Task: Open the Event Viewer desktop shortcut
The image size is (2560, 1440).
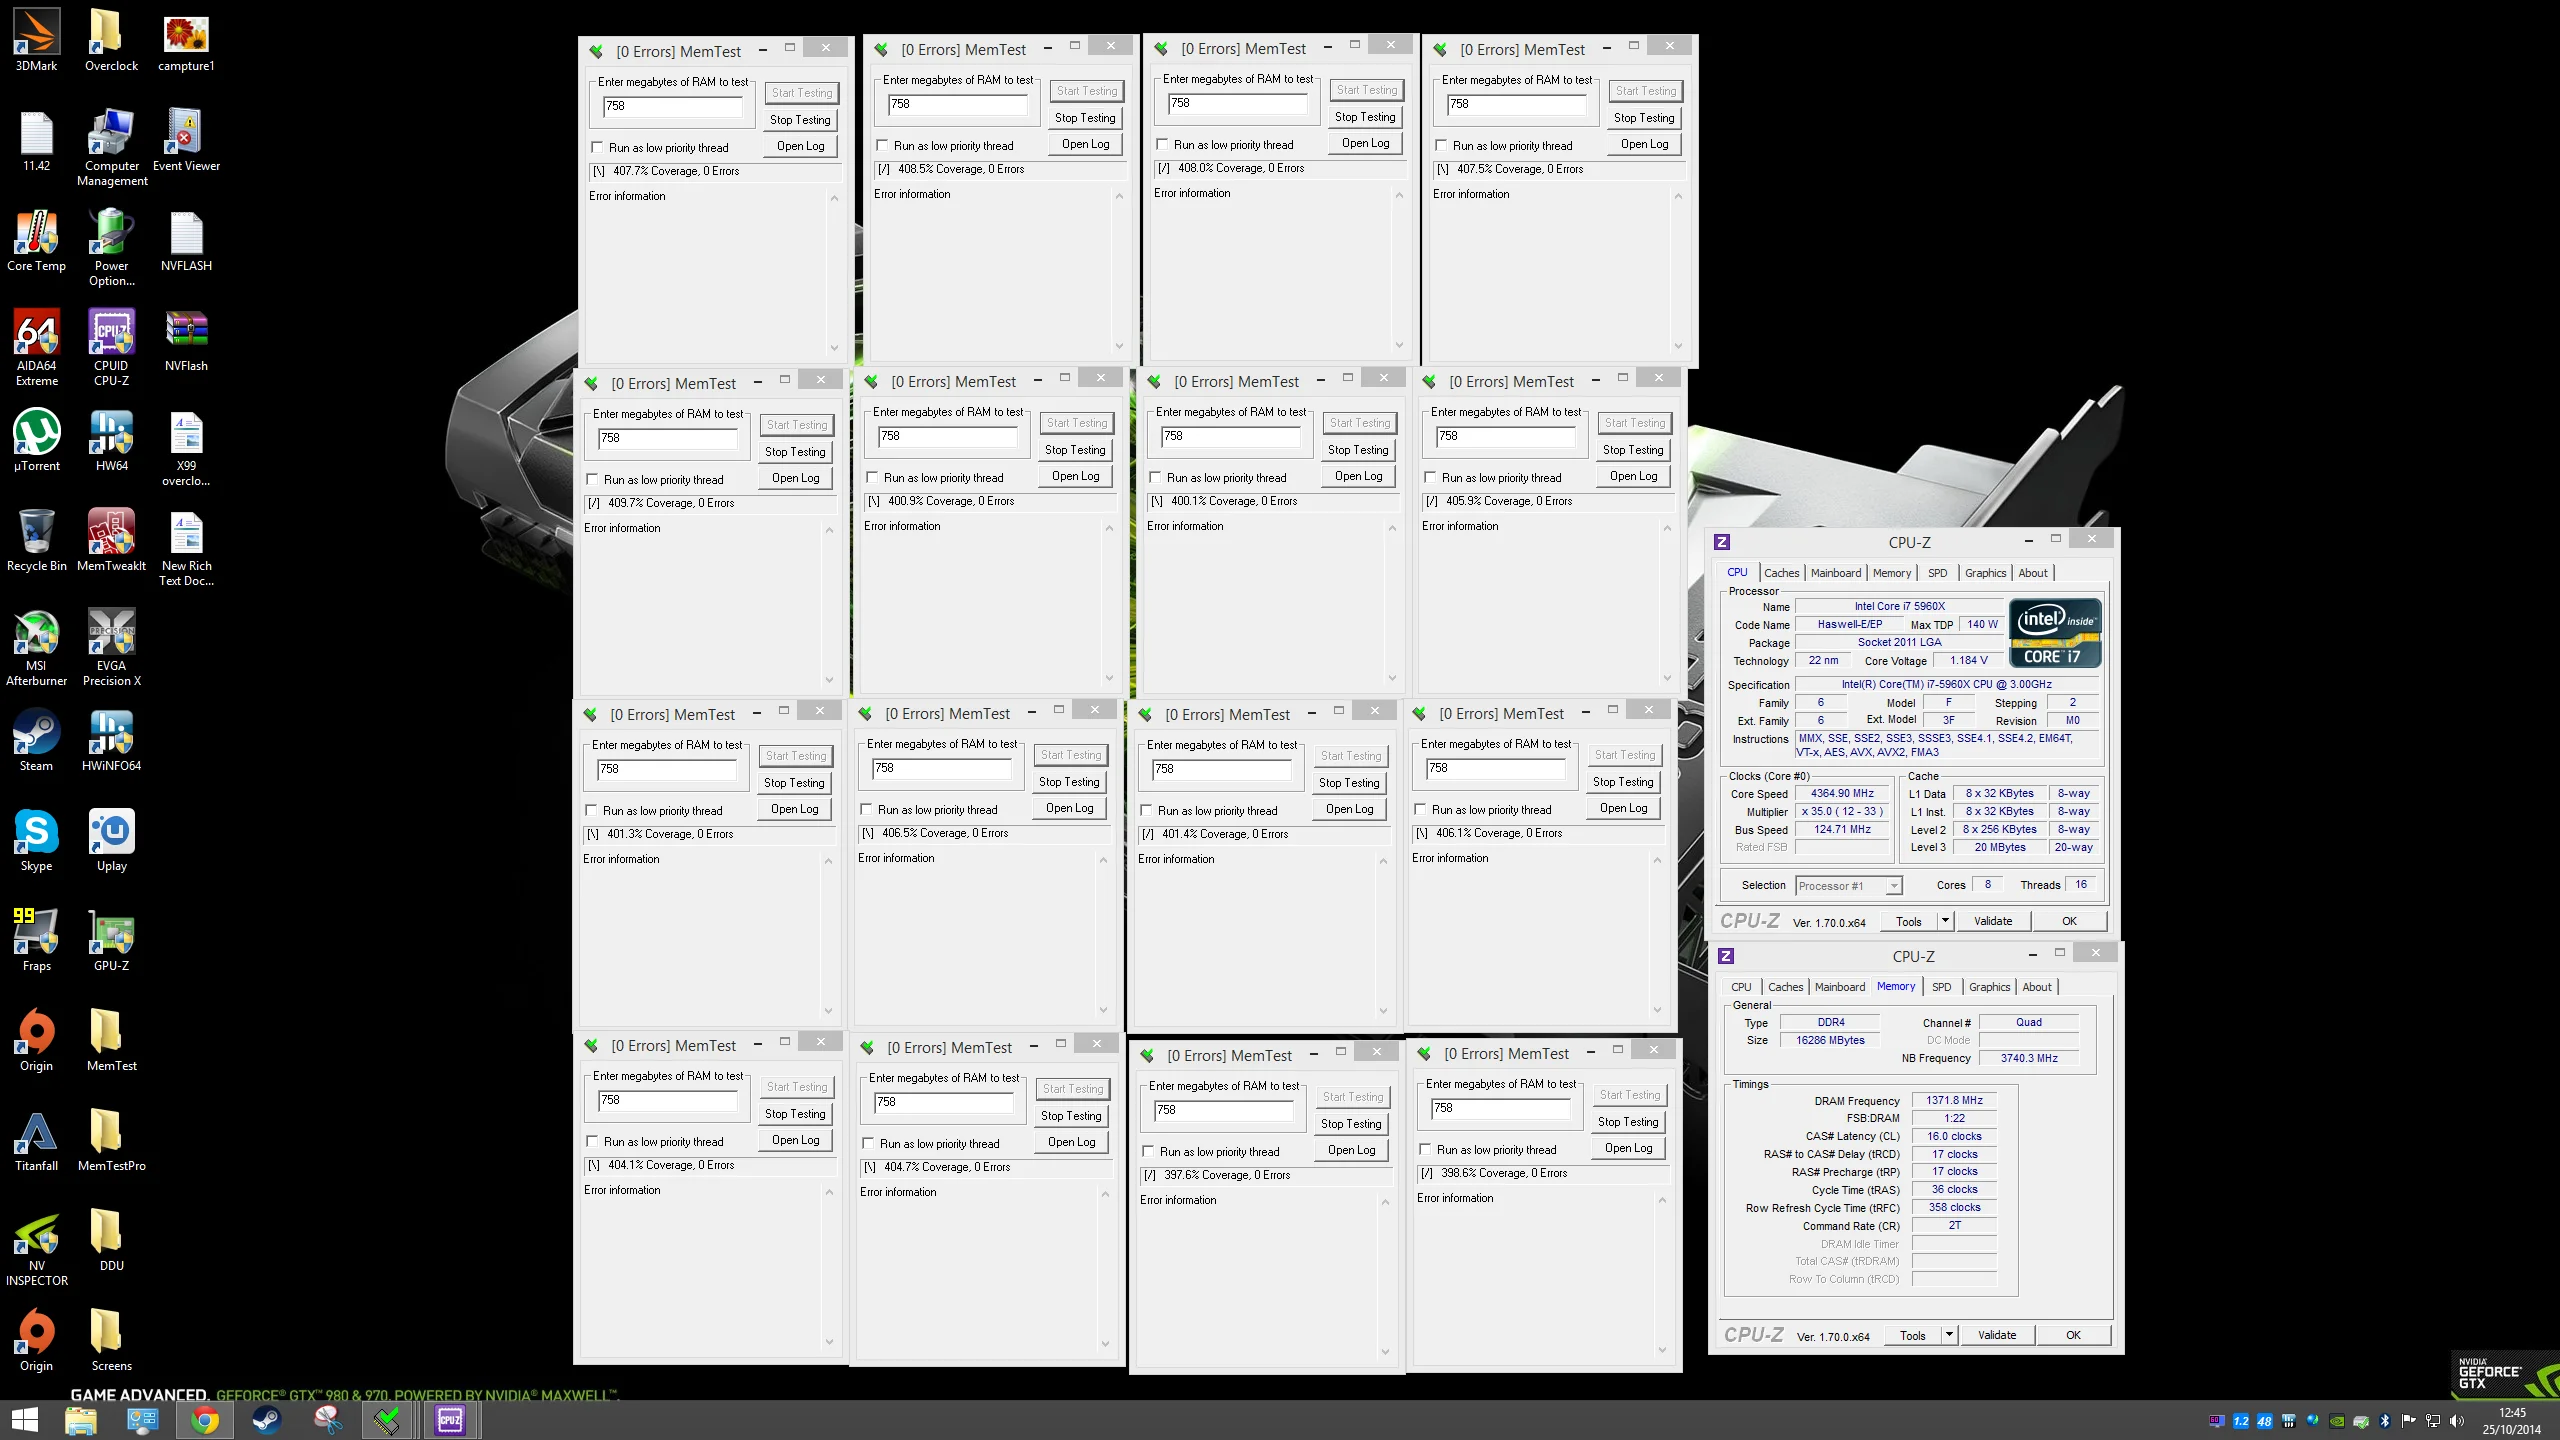Action: 186,142
